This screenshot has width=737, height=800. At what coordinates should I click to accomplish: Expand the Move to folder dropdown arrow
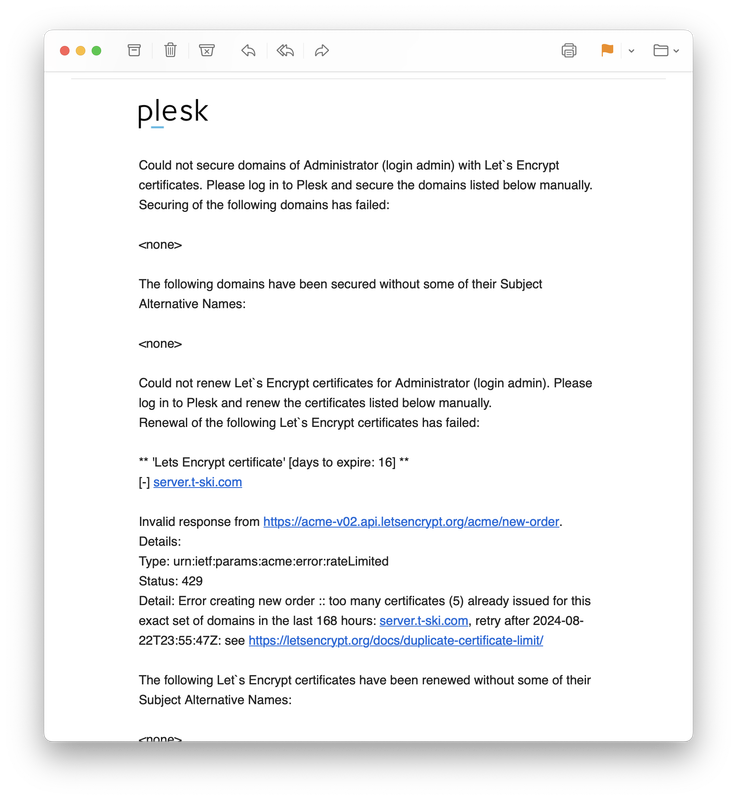[676, 51]
